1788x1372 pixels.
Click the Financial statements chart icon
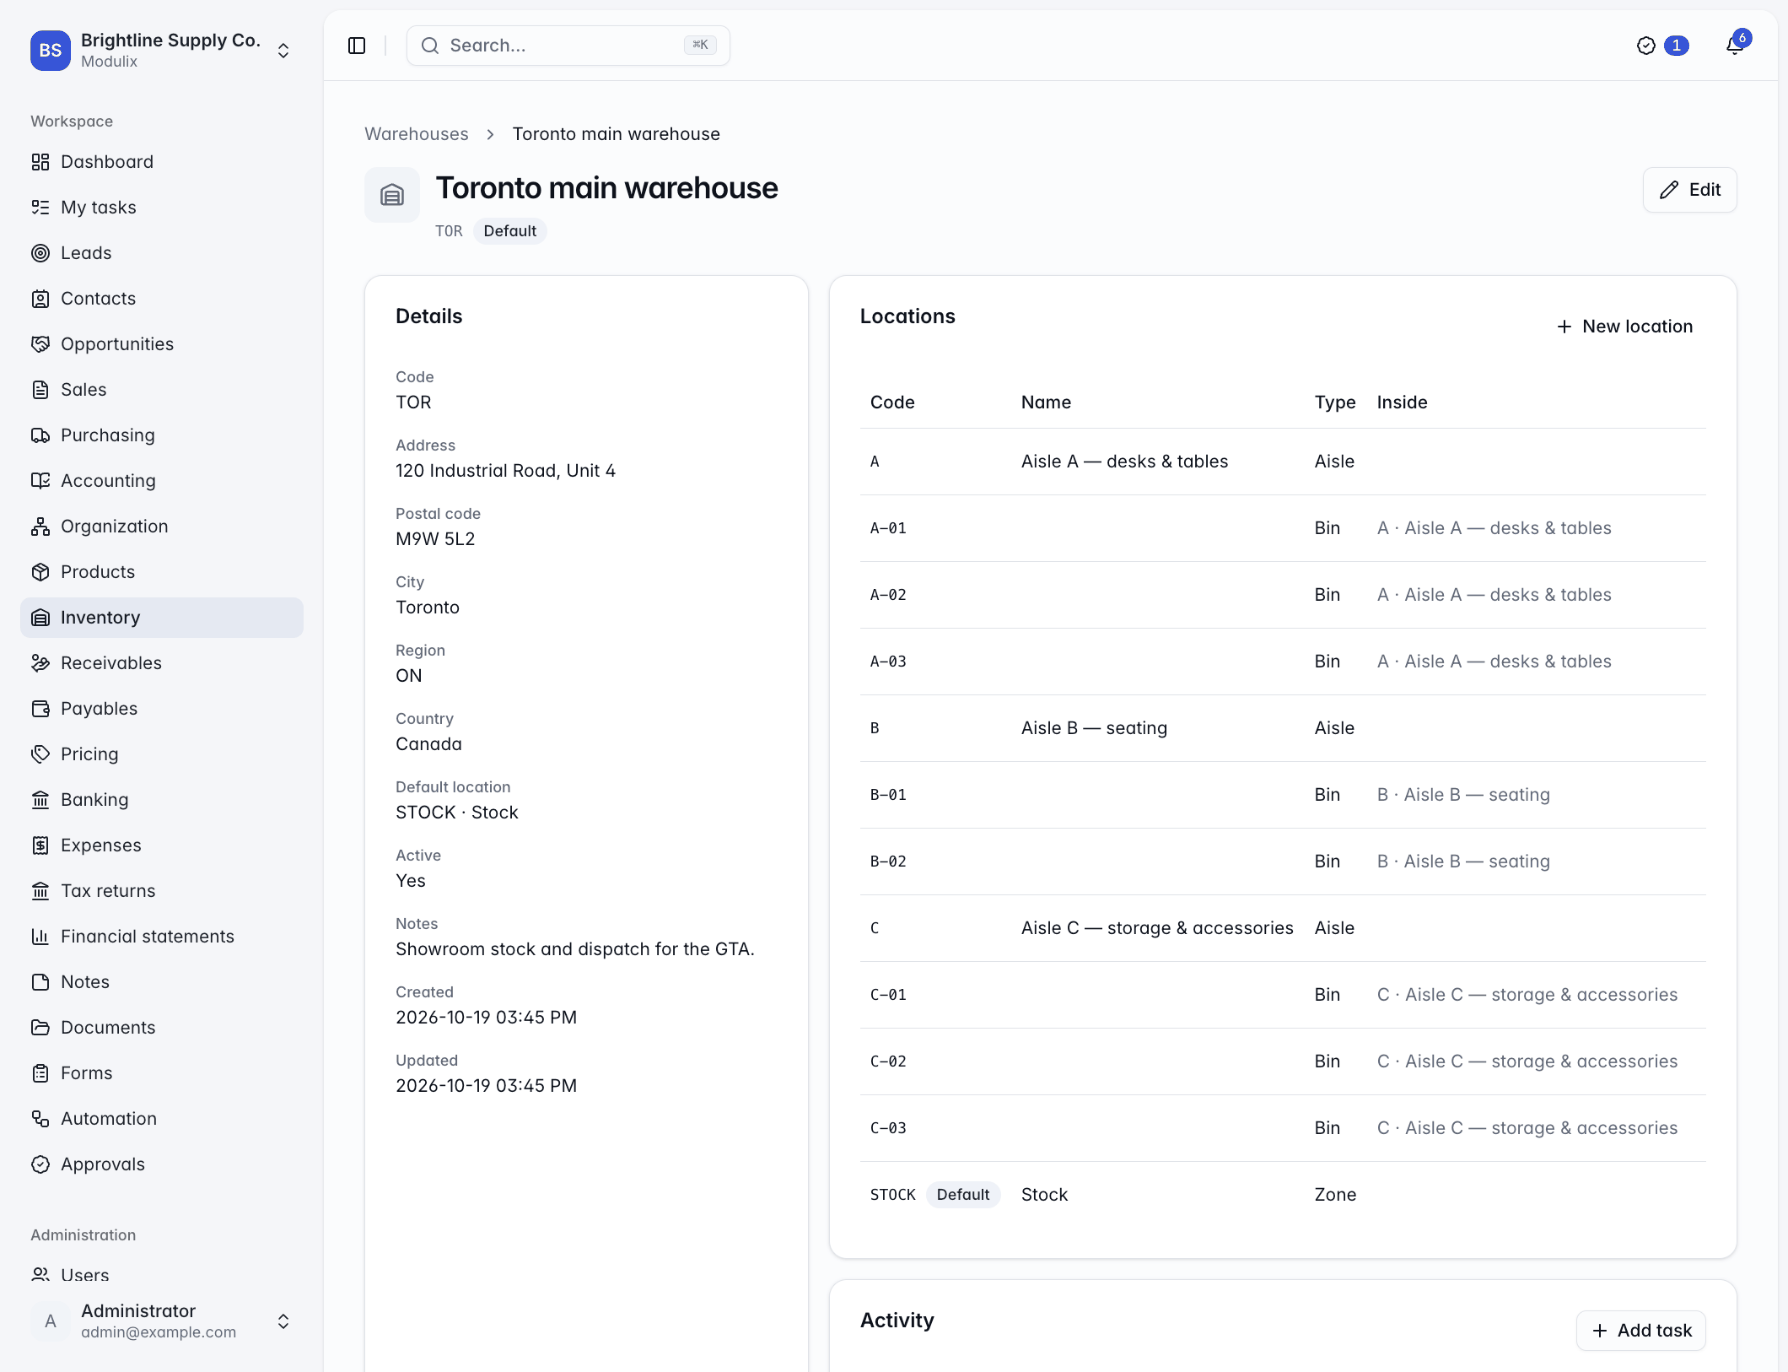40,936
